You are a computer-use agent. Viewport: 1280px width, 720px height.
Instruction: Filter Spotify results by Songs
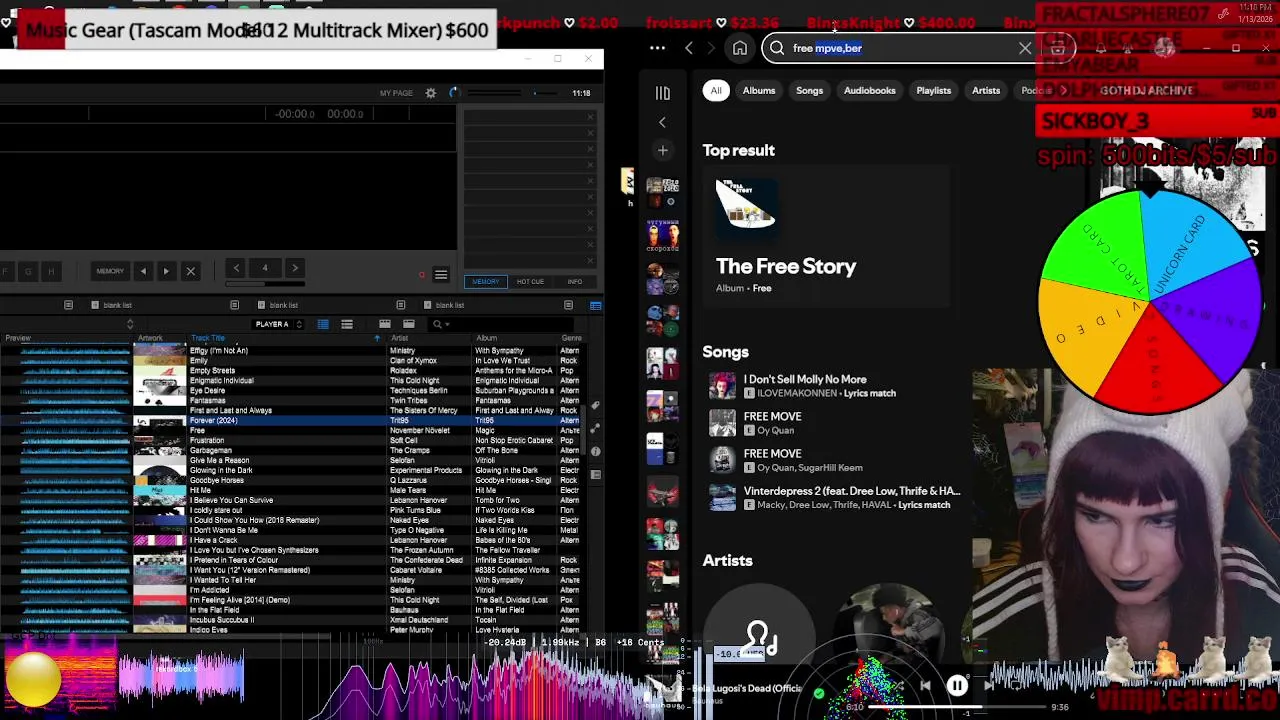pyautogui.click(x=809, y=90)
